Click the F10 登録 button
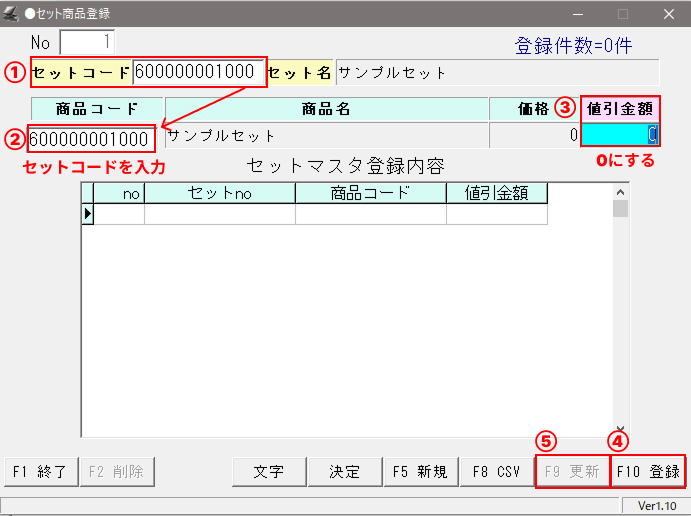This screenshot has width=691, height=516. point(647,472)
